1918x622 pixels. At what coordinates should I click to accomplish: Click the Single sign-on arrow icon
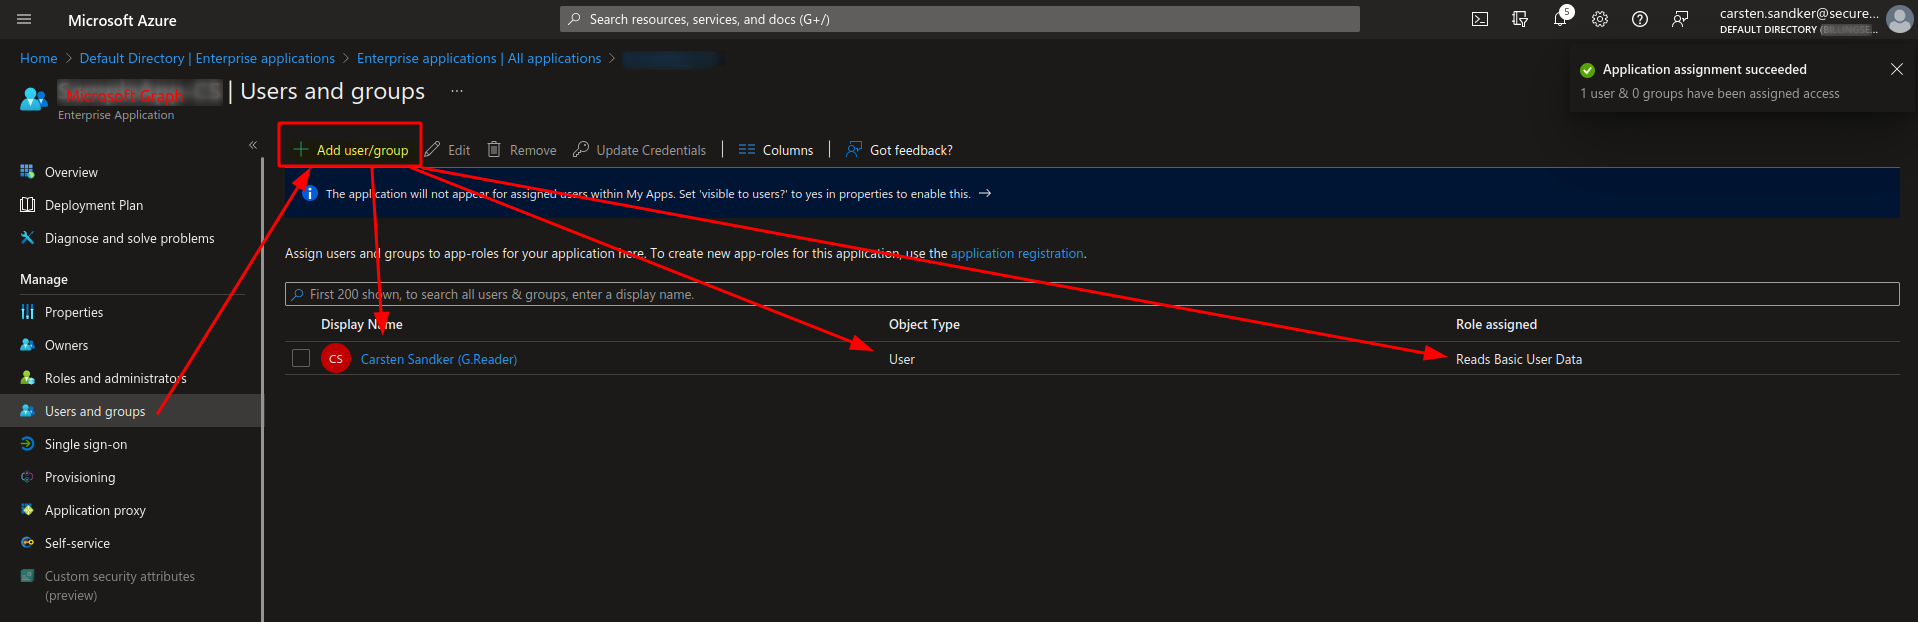[27, 444]
